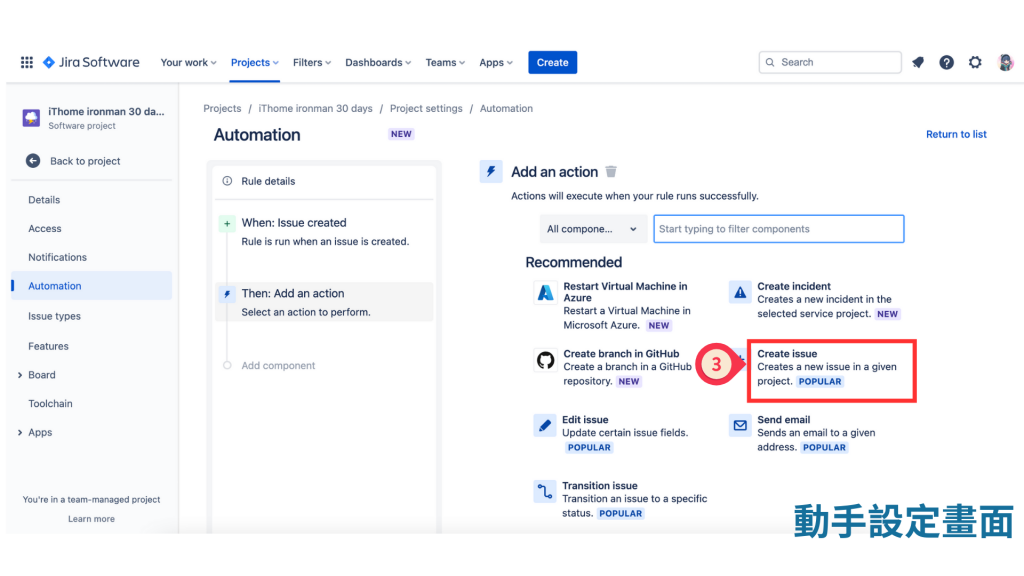Open the settings gear icon

tap(975, 62)
